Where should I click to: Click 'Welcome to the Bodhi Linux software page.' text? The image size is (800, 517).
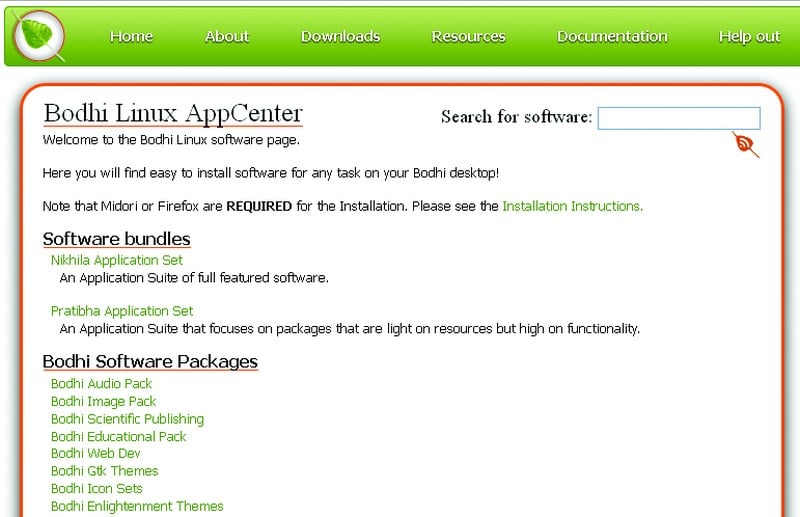171,140
